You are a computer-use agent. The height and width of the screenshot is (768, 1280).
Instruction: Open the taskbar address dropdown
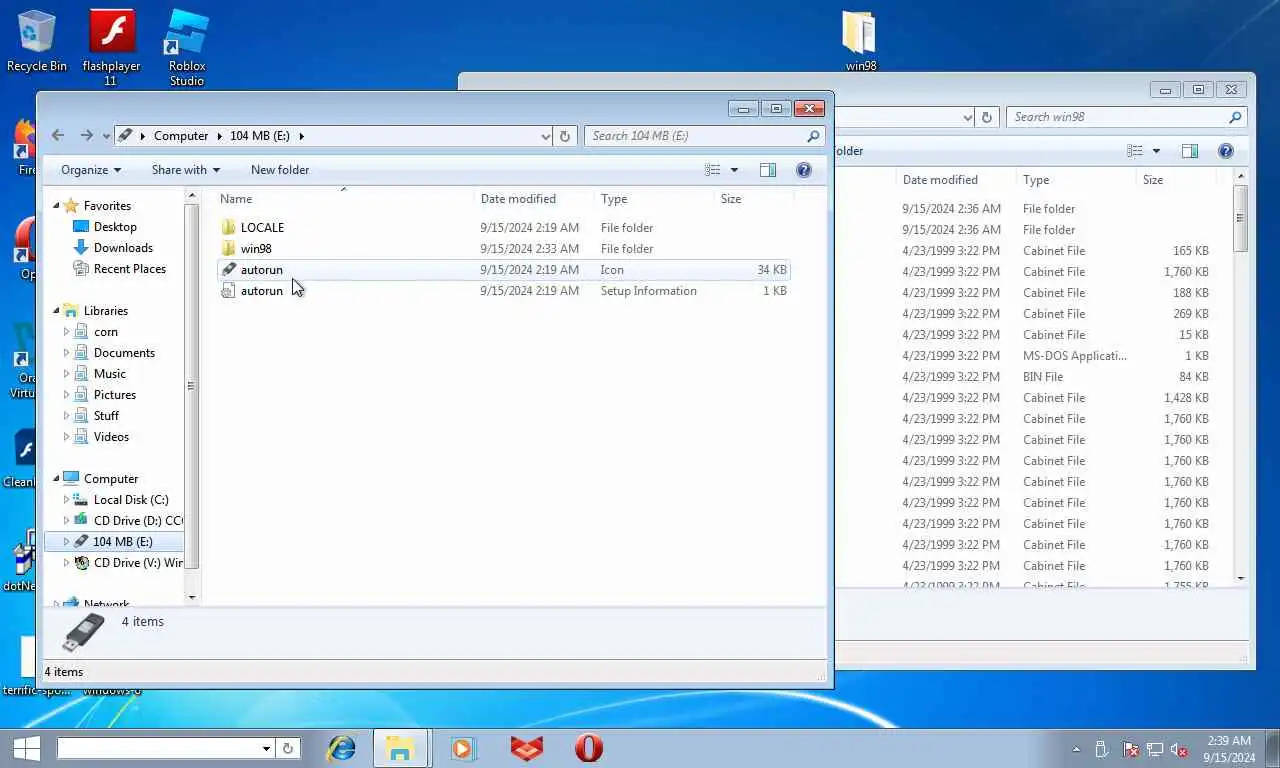[x=266, y=748]
